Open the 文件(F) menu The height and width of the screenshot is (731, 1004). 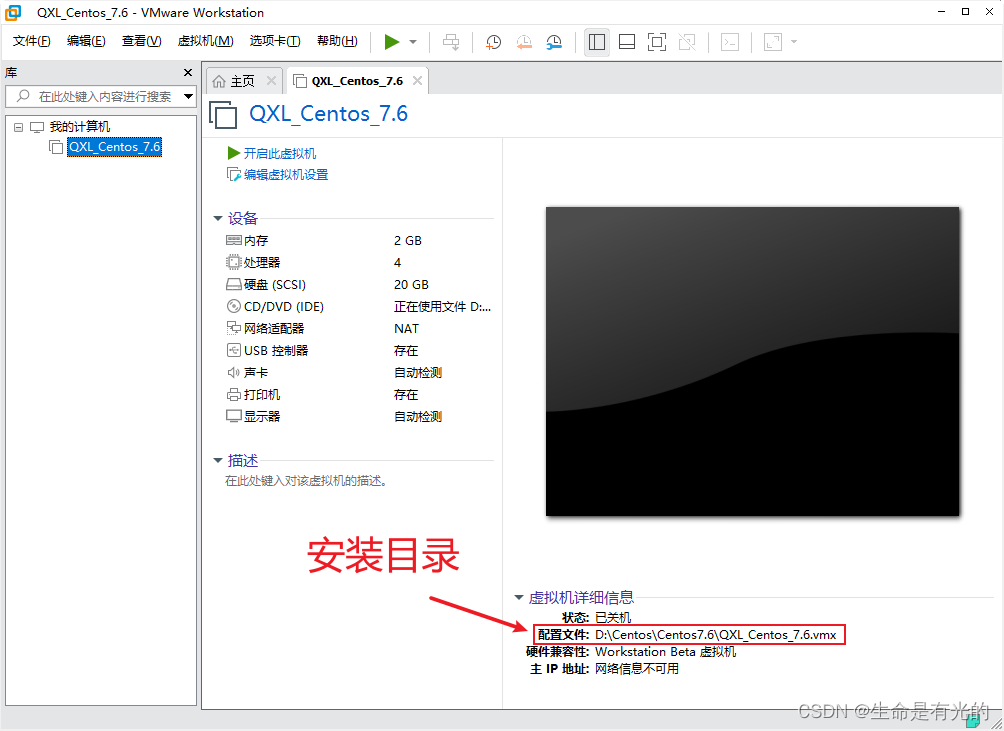(x=31, y=41)
